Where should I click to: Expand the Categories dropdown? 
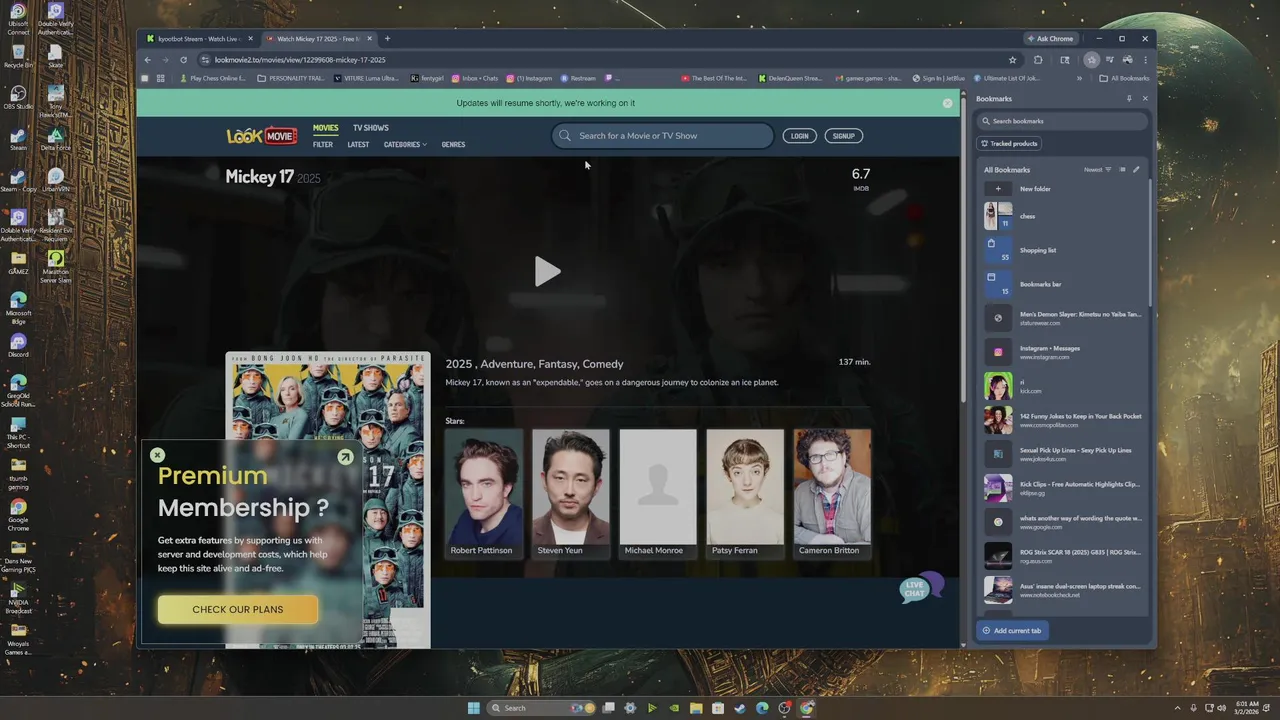pyautogui.click(x=405, y=145)
